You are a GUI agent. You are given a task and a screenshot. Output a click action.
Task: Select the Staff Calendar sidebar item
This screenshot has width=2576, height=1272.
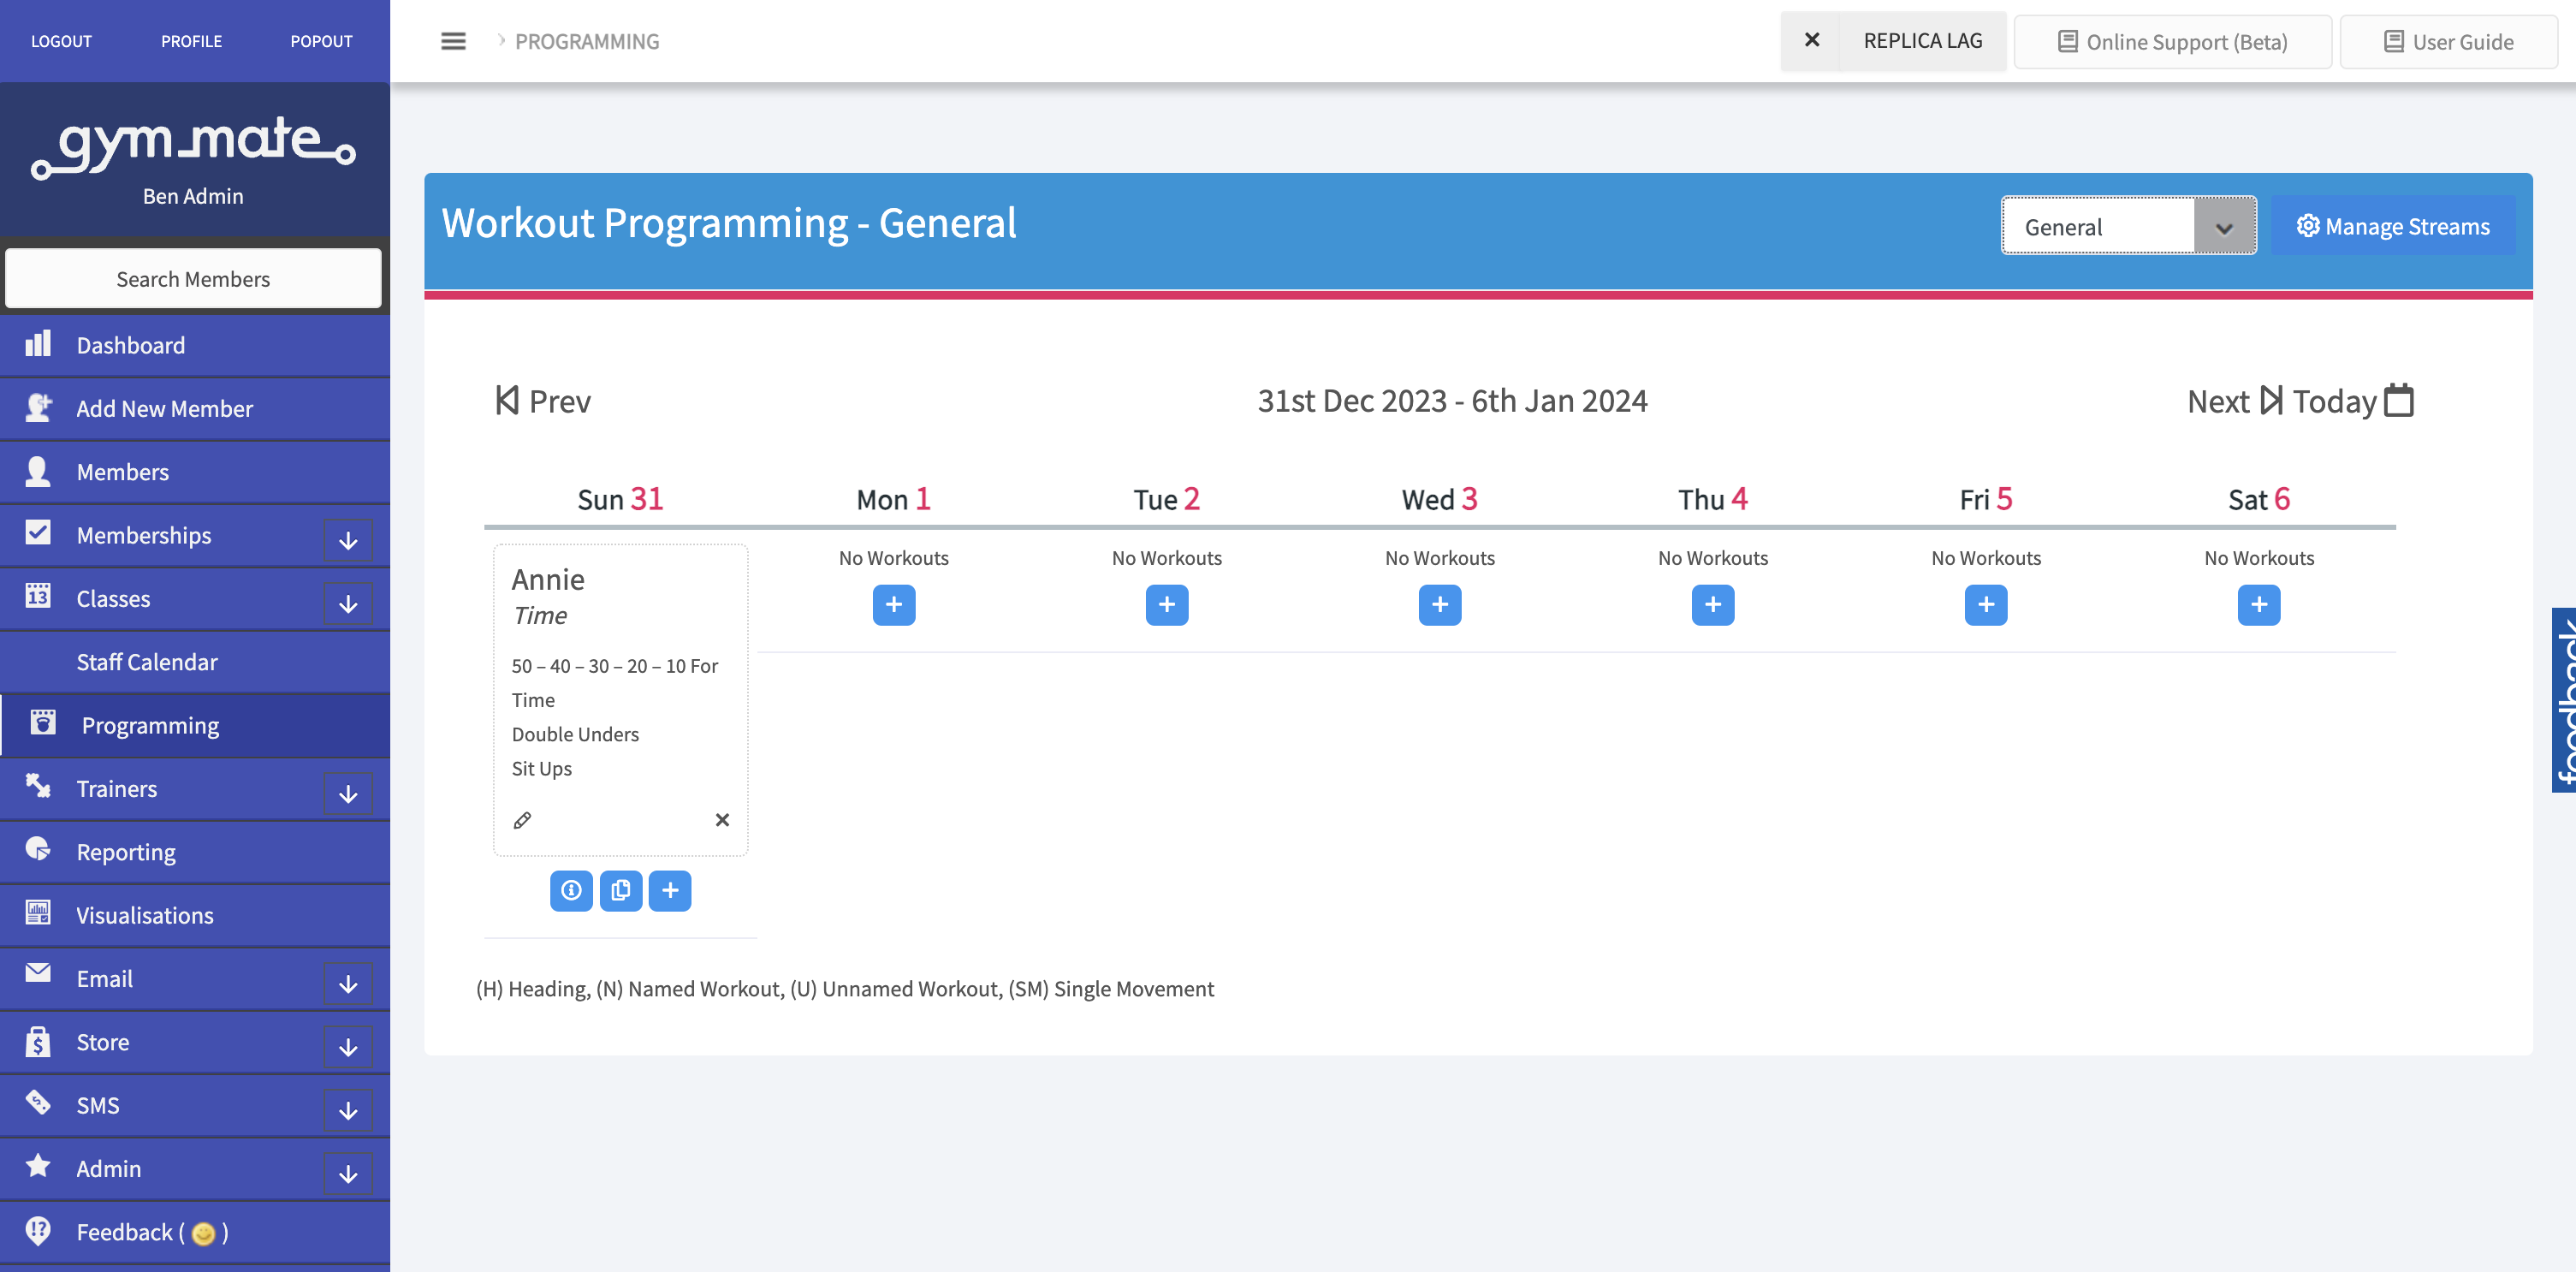[x=147, y=661]
